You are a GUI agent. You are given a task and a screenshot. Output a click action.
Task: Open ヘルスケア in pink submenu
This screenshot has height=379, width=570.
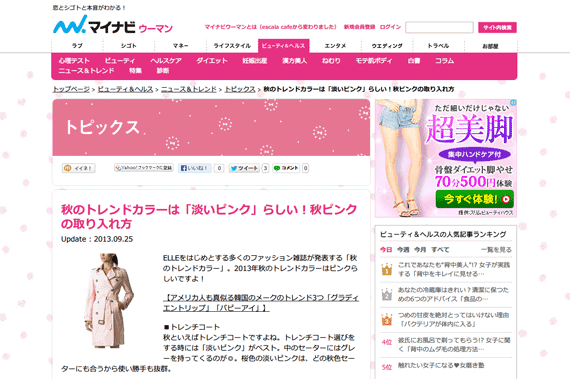[x=166, y=61]
